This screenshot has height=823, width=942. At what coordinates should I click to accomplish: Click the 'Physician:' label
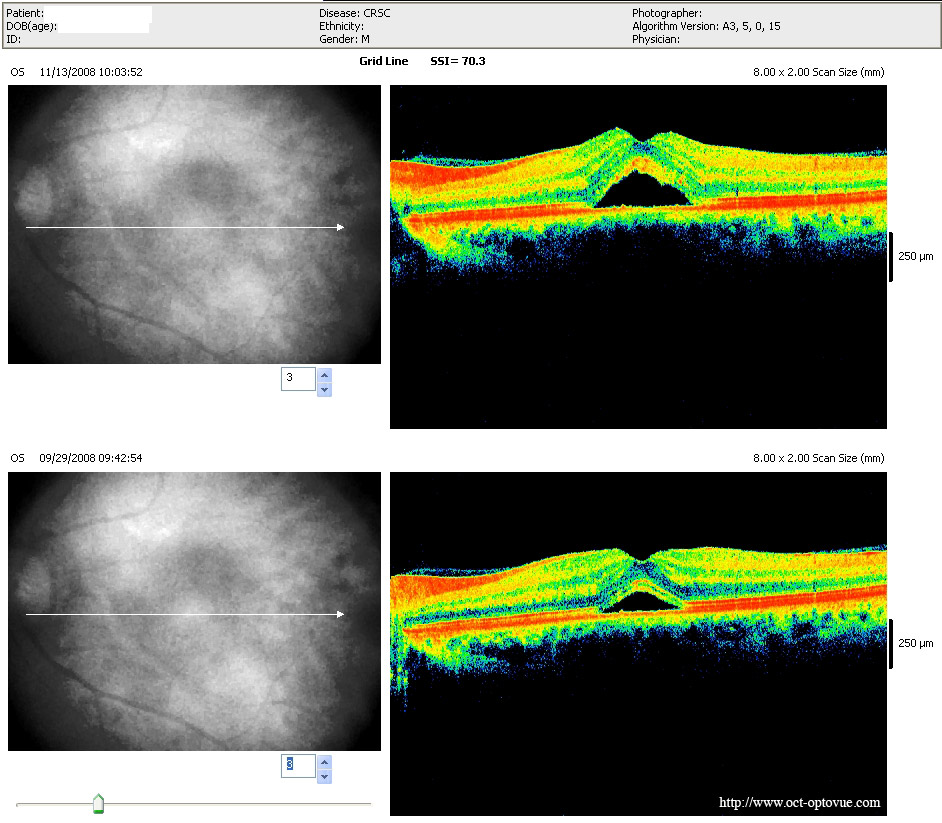click(x=656, y=39)
